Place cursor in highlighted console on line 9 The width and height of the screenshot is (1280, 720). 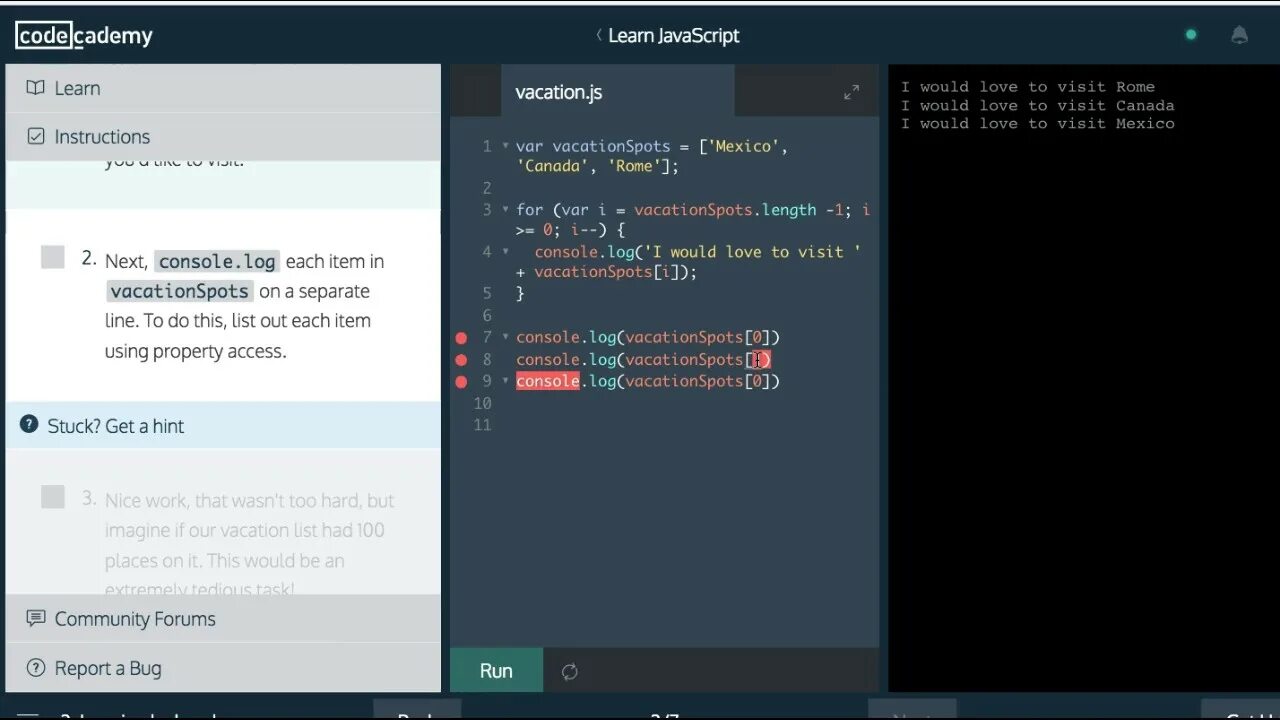point(547,381)
